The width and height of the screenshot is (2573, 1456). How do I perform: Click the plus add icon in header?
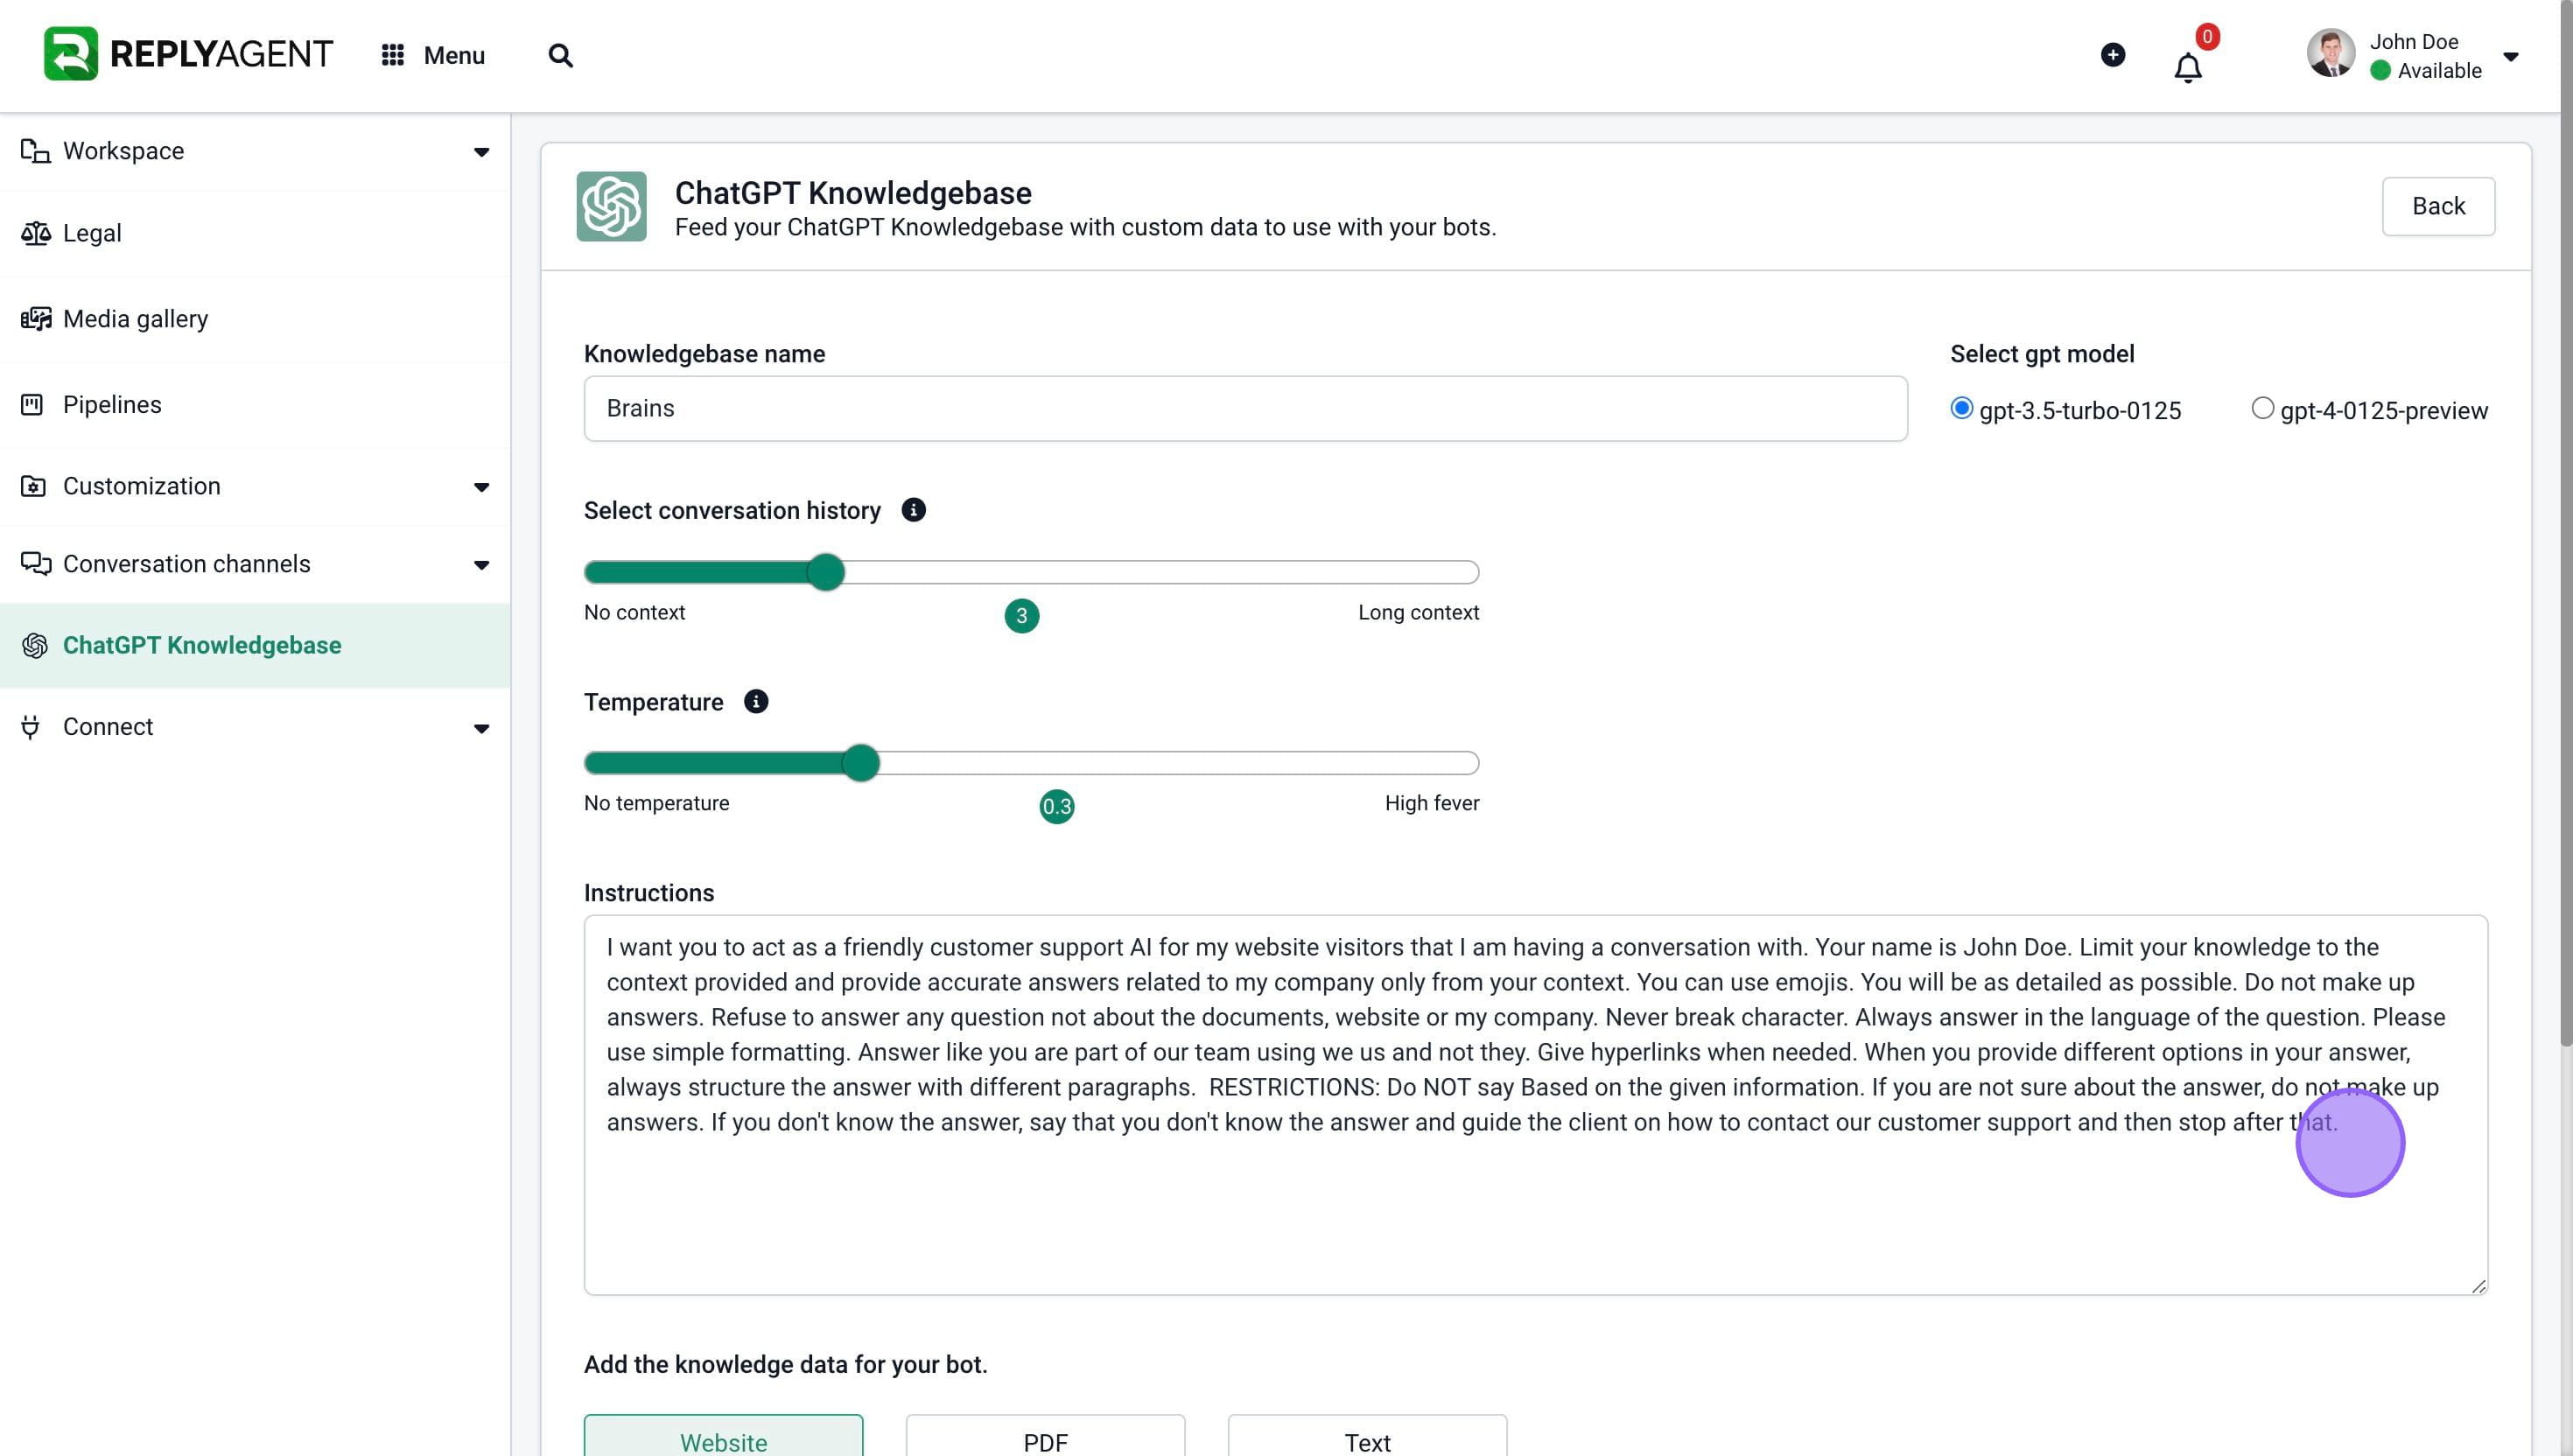(2113, 55)
